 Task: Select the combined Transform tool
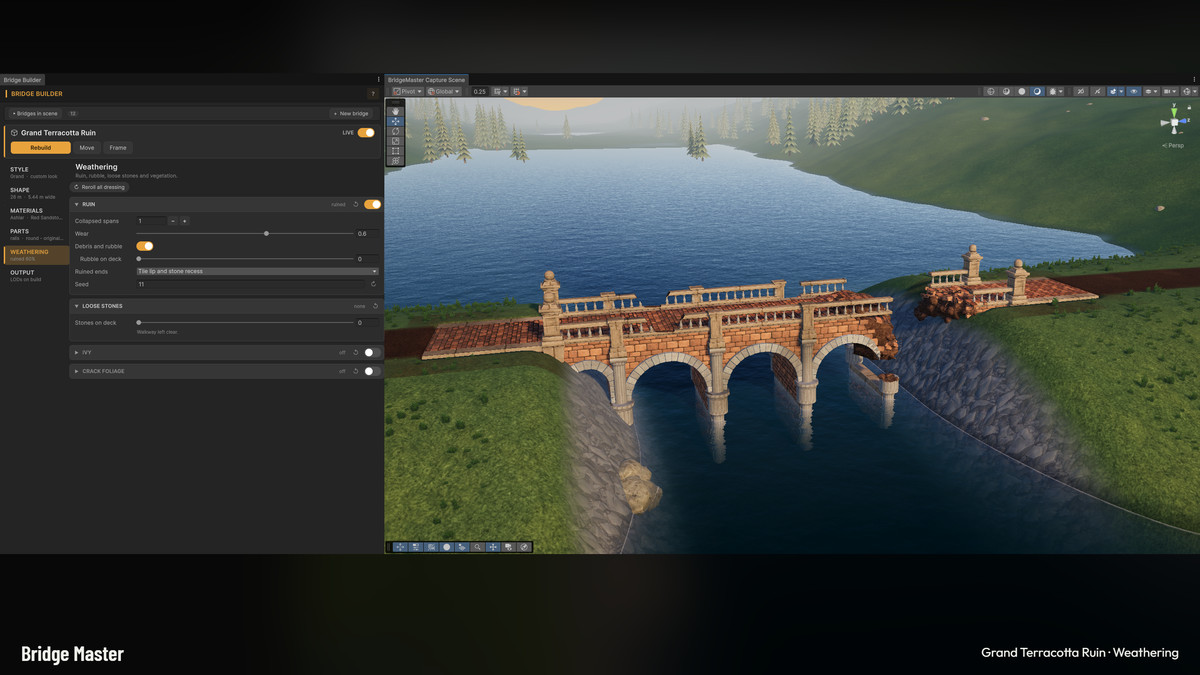[395, 161]
